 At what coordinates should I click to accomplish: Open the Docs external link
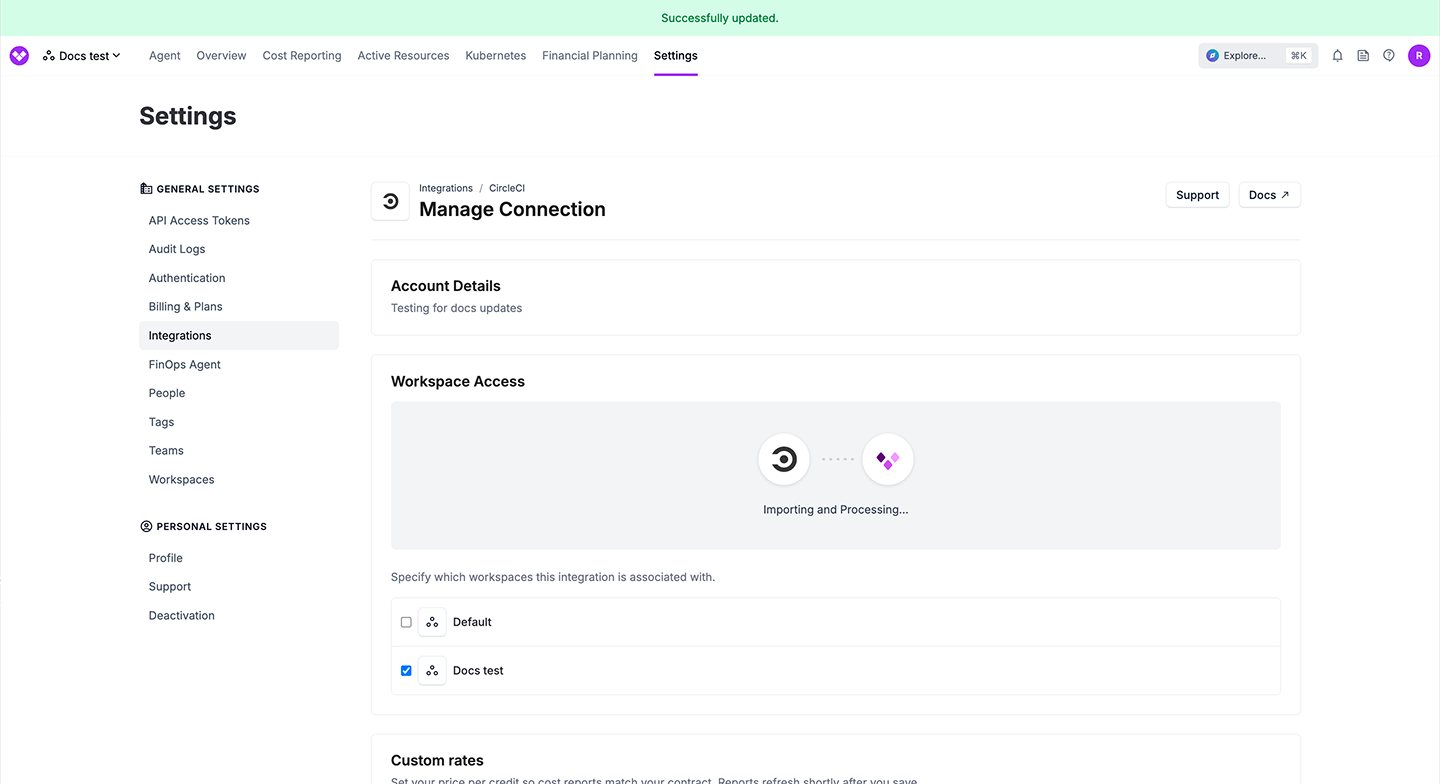1268,194
